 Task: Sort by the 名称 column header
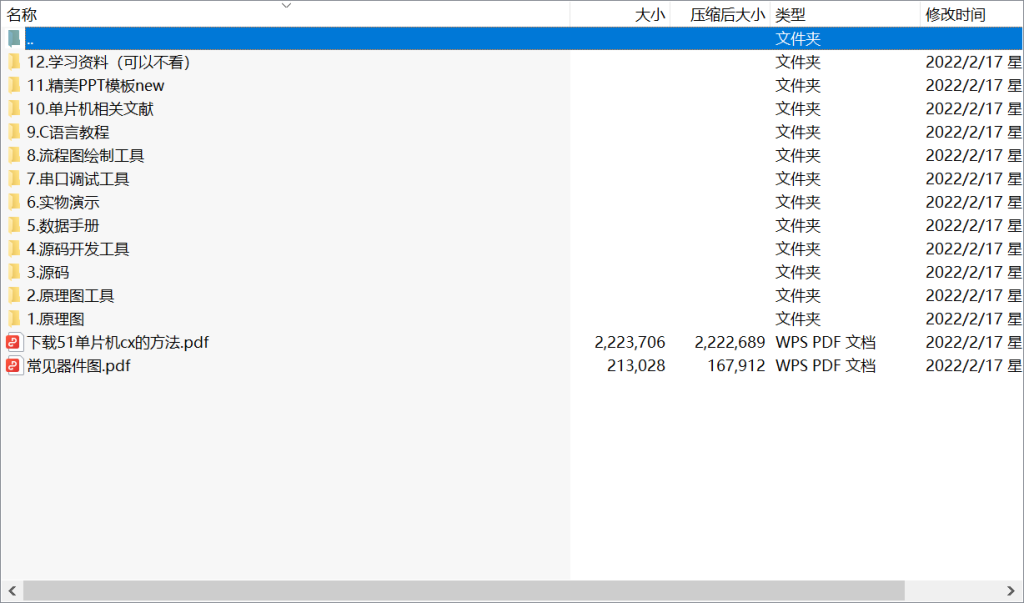[23, 15]
